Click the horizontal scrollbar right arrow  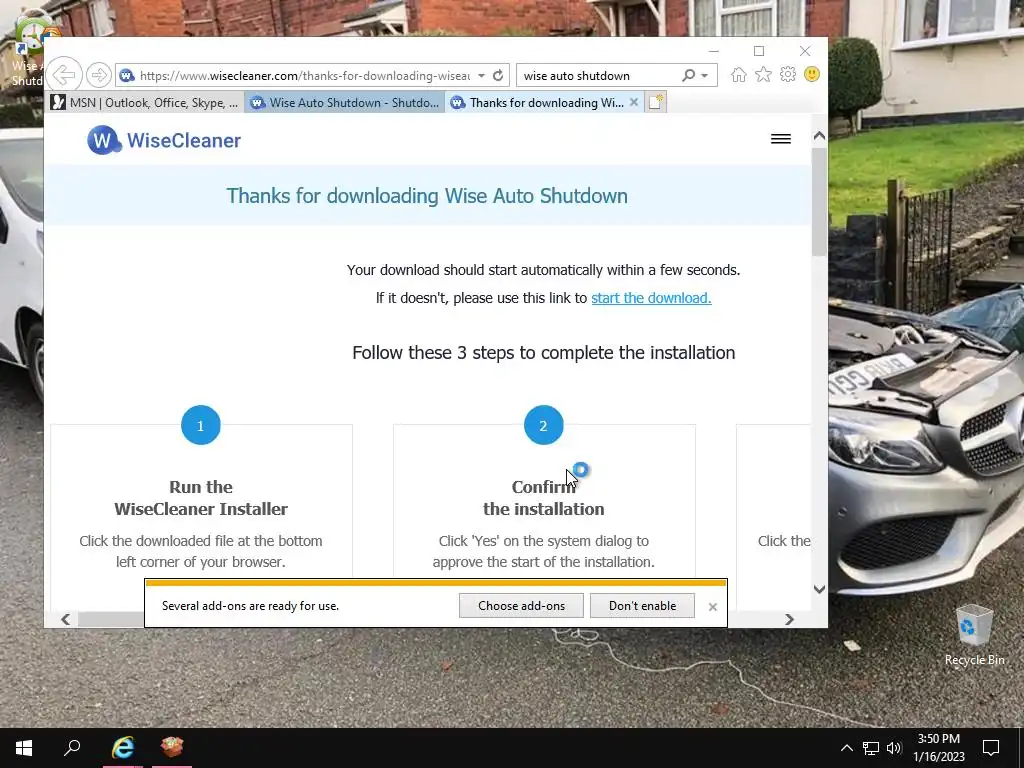click(x=789, y=619)
